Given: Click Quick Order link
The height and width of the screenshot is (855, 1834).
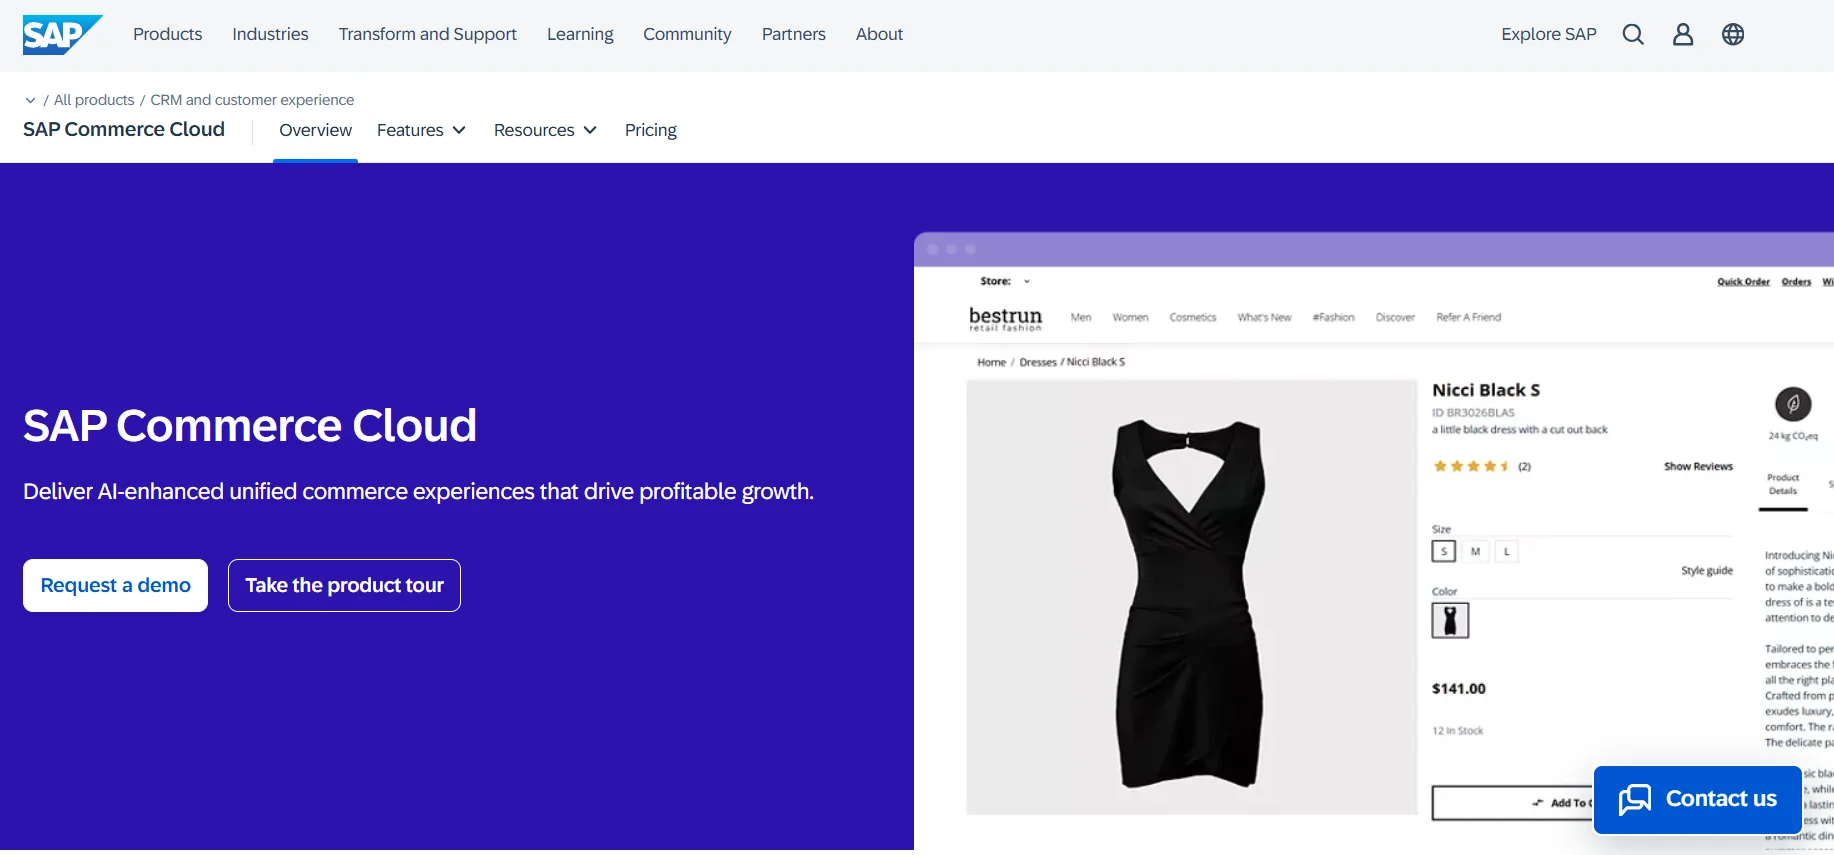Looking at the screenshot, I should click(1743, 282).
